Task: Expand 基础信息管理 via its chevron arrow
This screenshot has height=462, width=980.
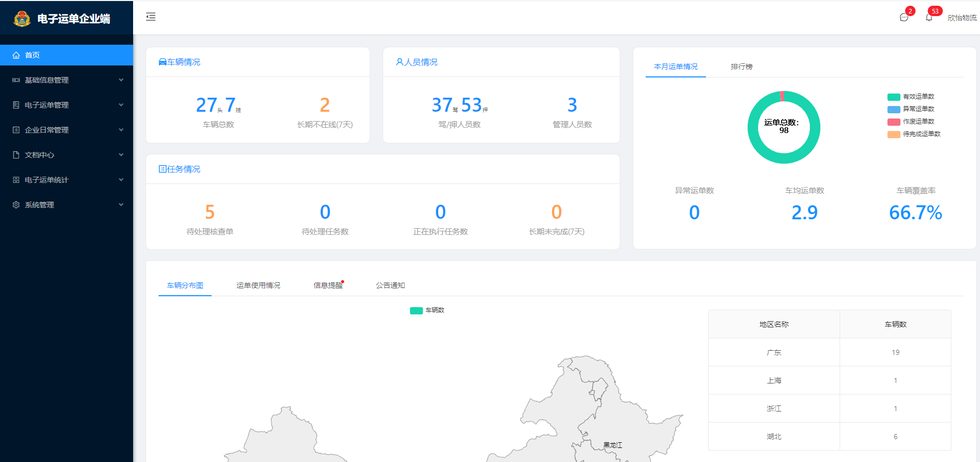Action: 121,80
